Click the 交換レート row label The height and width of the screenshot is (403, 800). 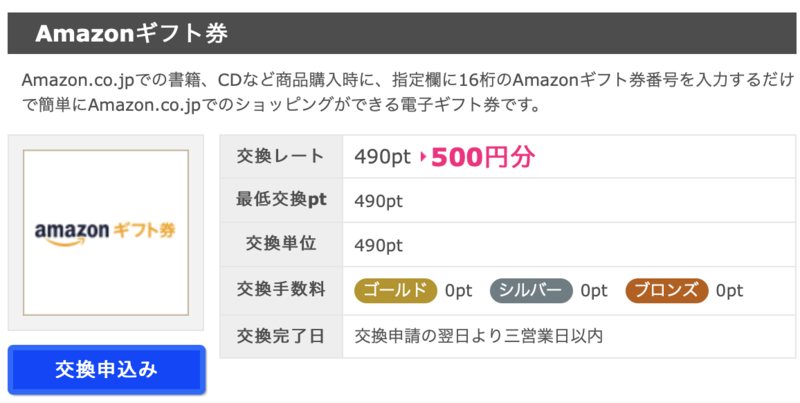click(281, 156)
